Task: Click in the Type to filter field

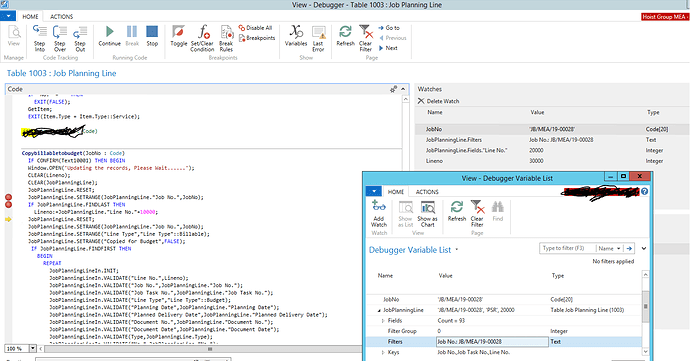Action: (x=568, y=248)
